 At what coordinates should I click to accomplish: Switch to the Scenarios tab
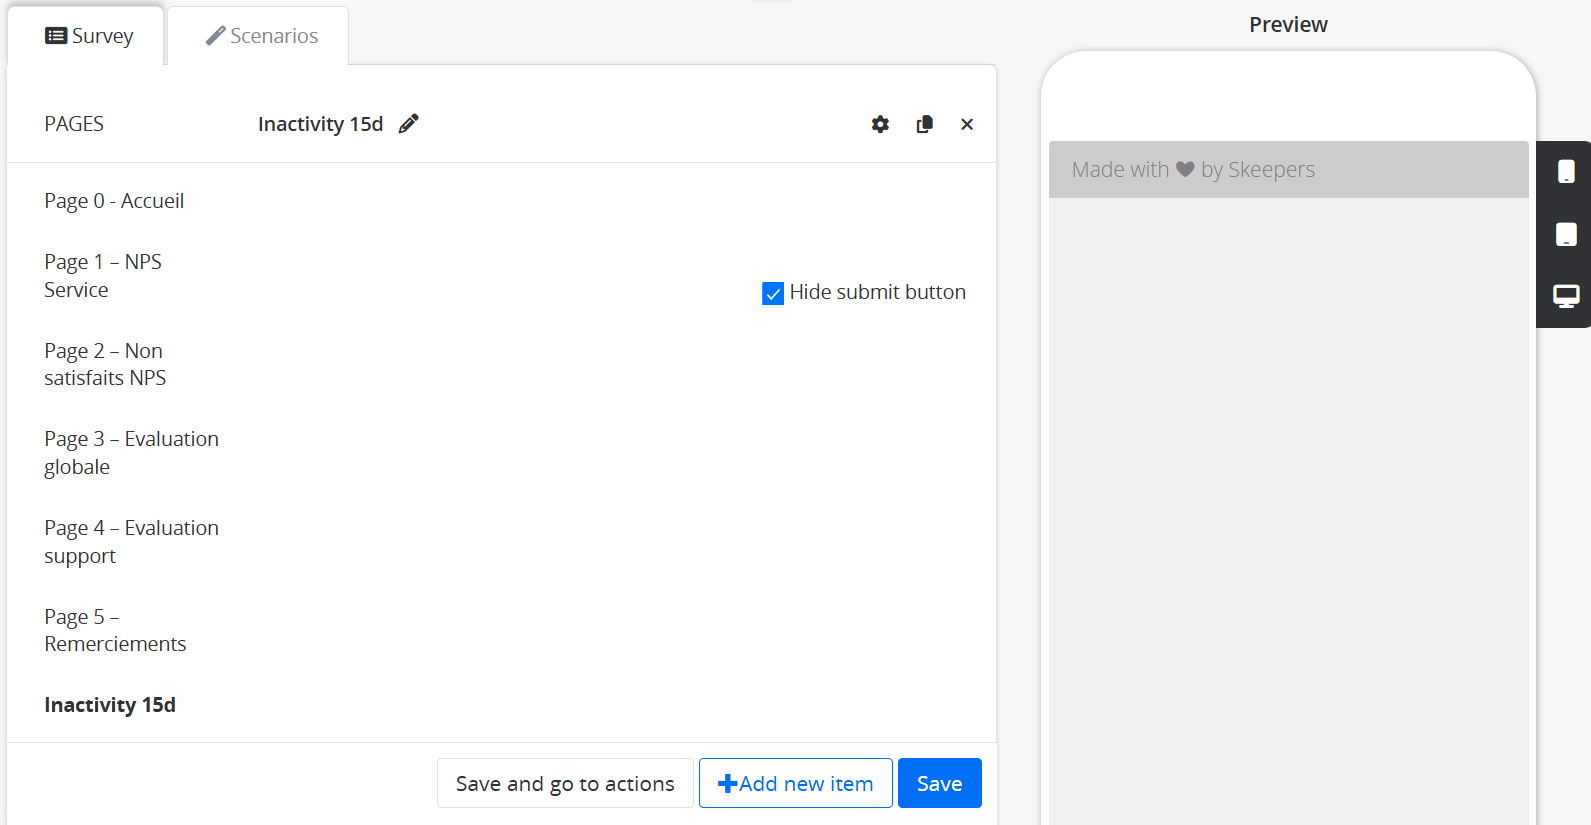pos(262,36)
